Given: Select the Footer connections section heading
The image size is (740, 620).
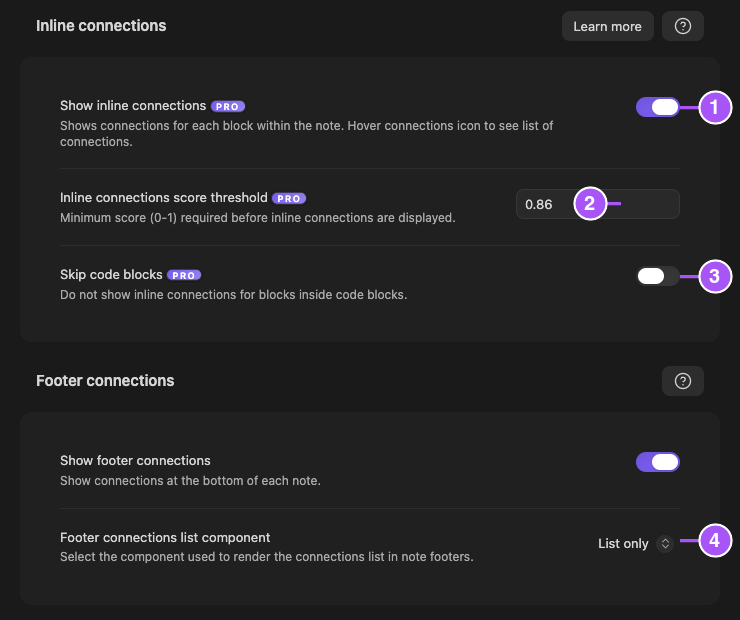Looking at the screenshot, I should [105, 380].
